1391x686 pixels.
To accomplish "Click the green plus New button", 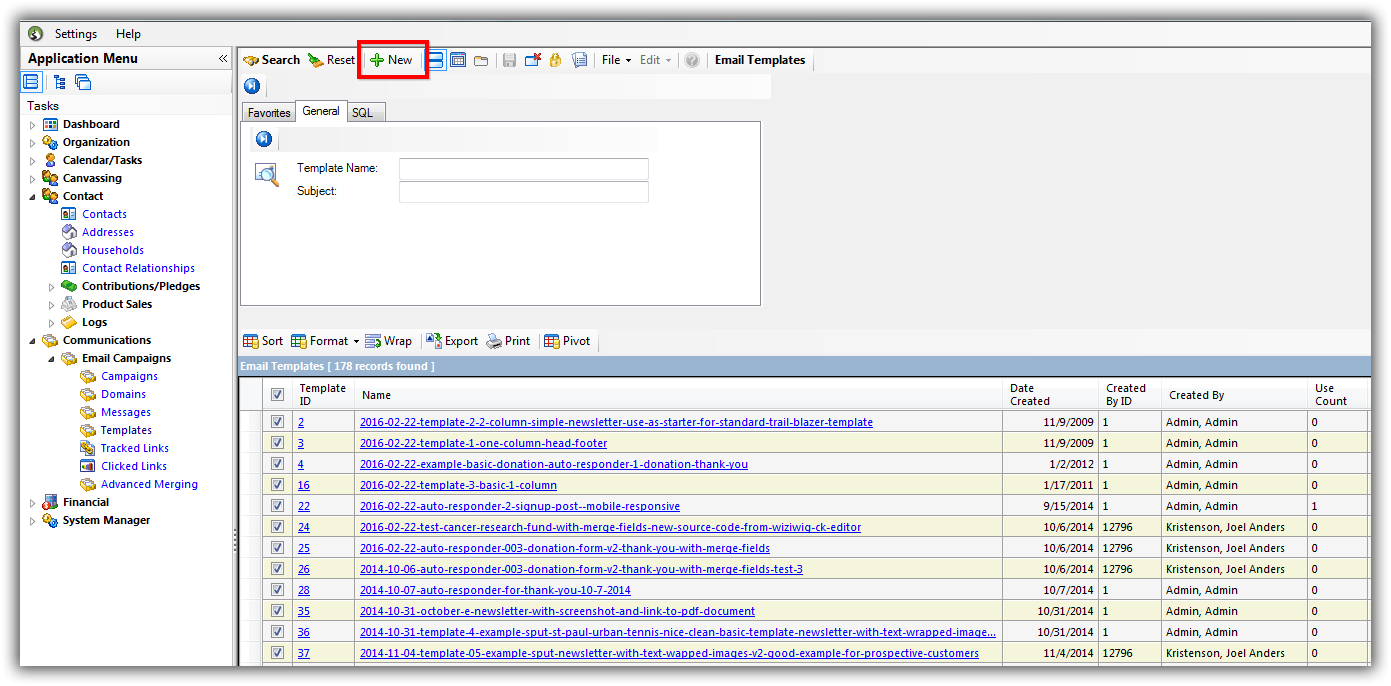I will (392, 60).
